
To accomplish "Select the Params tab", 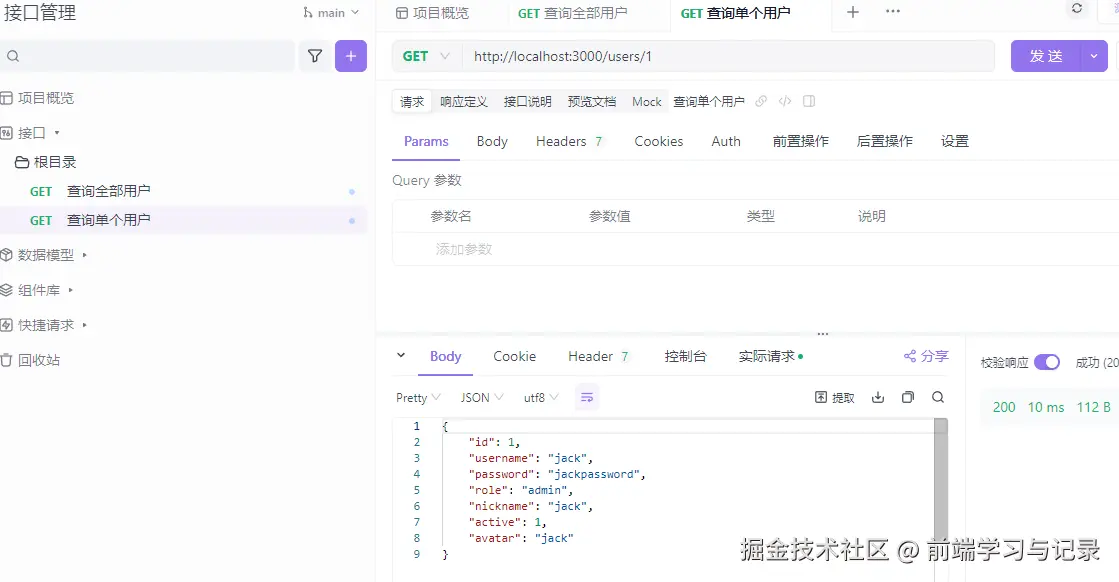I will [426, 141].
